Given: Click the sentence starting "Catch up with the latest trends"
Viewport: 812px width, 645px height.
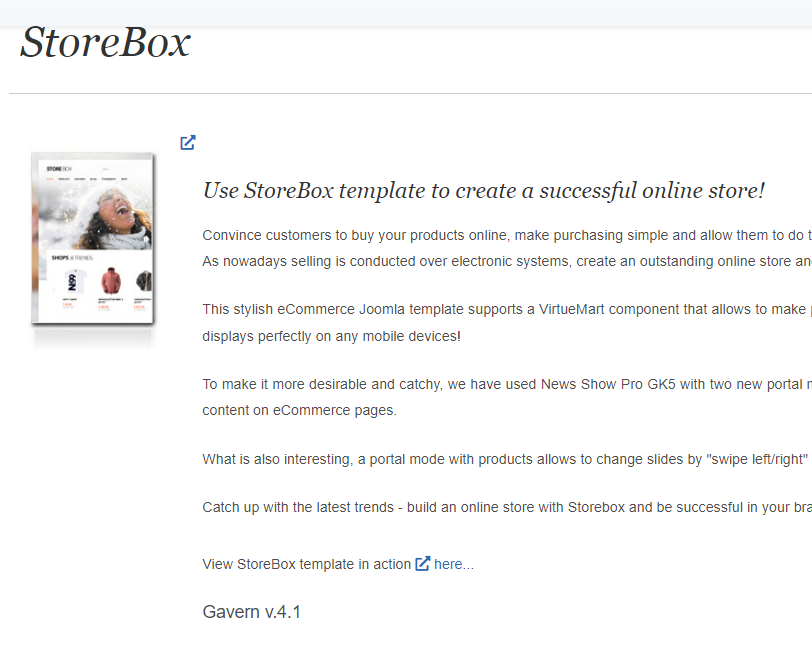Looking at the screenshot, I should pyautogui.click(x=507, y=507).
